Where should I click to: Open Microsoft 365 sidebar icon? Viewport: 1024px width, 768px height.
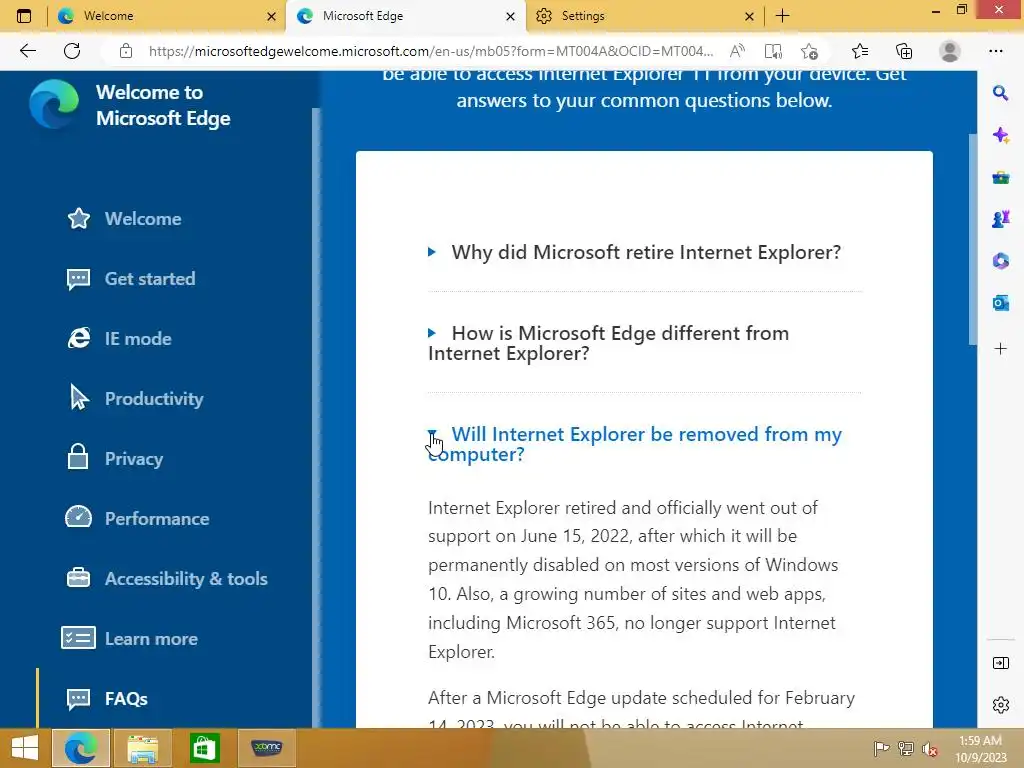click(1000, 261)
